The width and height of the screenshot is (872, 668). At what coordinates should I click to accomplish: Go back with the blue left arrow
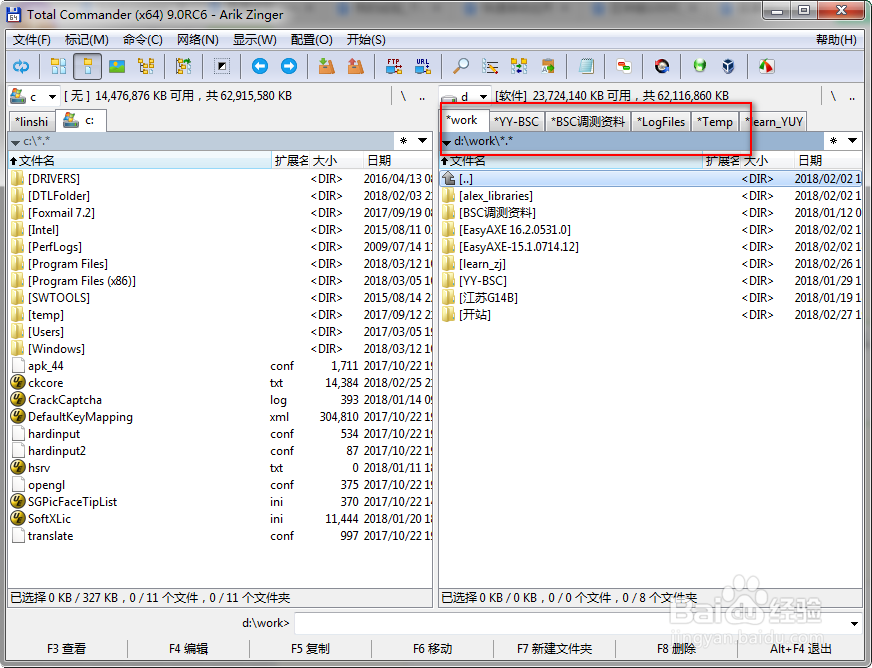tap(260, 67)
